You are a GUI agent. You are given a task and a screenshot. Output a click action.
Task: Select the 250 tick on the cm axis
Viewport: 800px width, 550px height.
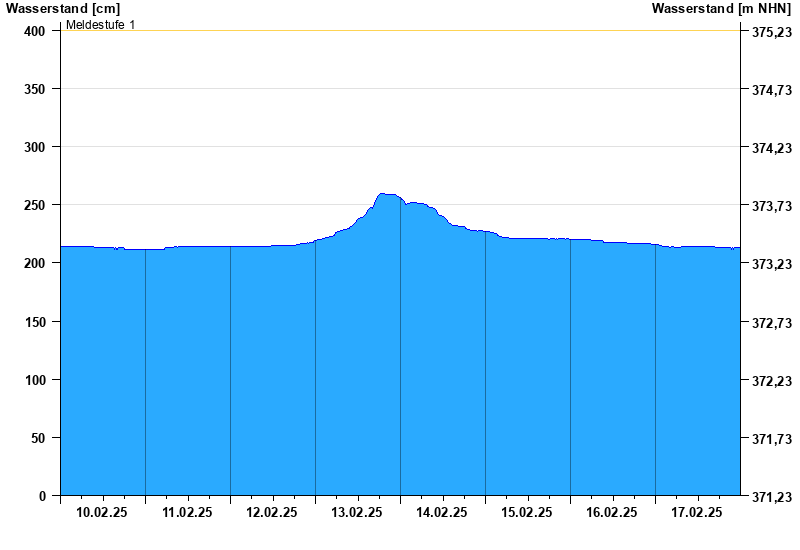click(36, 205)
